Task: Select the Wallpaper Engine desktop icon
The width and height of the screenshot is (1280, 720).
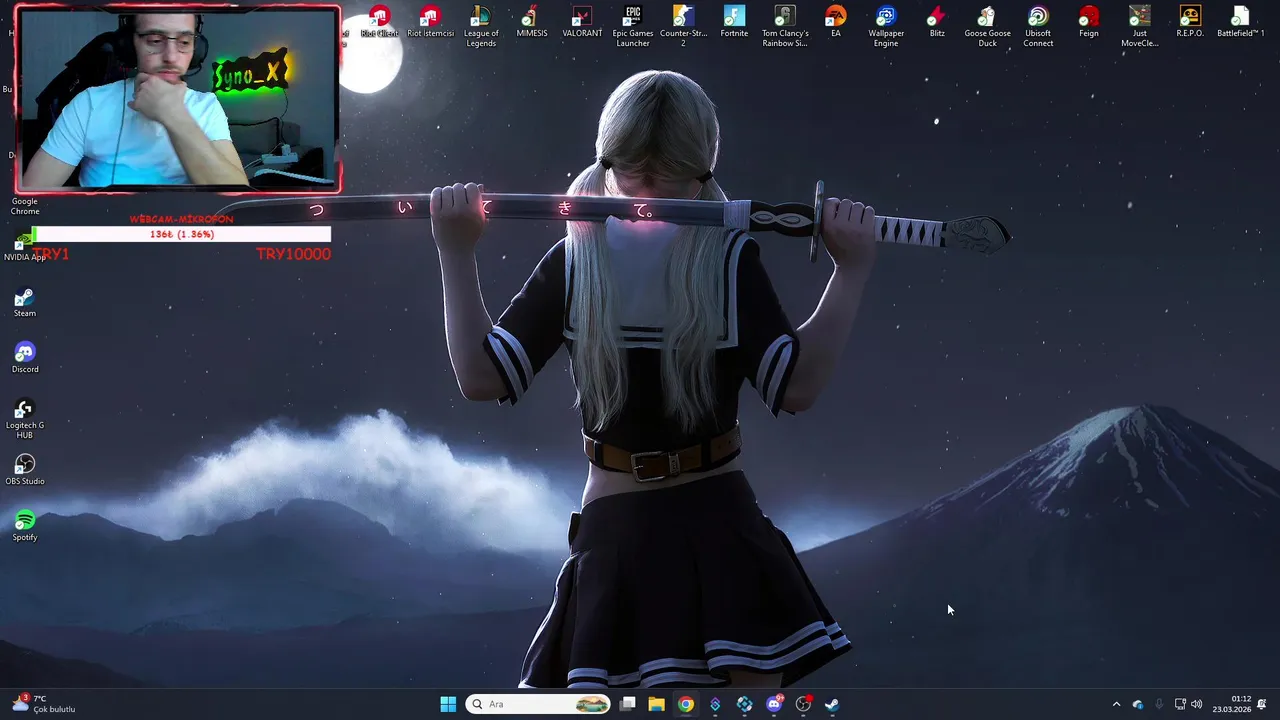Action: (886, 26)
